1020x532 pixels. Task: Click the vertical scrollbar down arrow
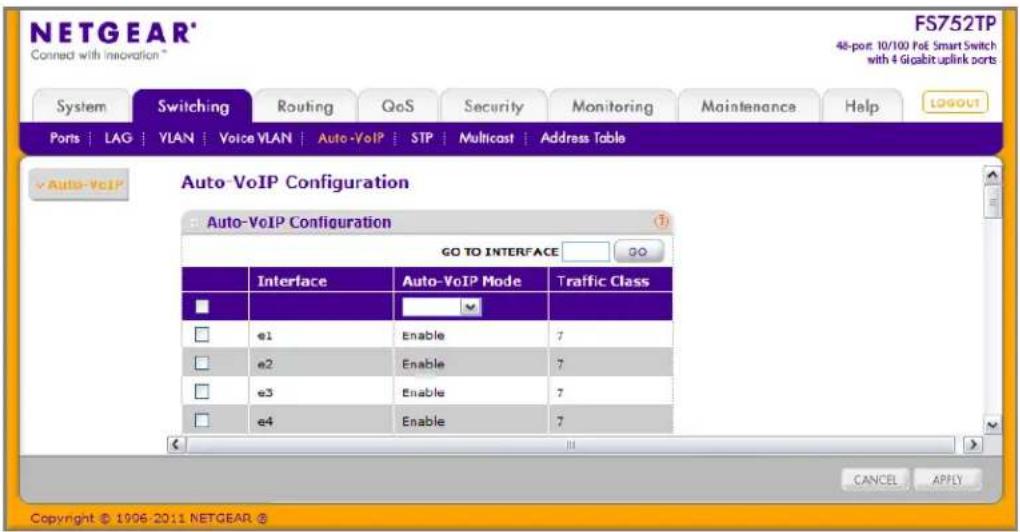point(992,425)
